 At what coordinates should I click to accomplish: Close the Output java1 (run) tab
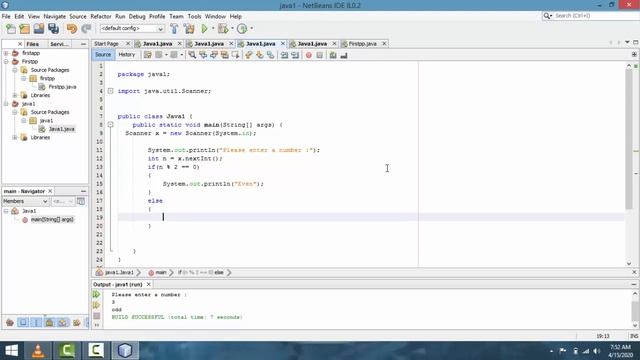coord(149,284)
